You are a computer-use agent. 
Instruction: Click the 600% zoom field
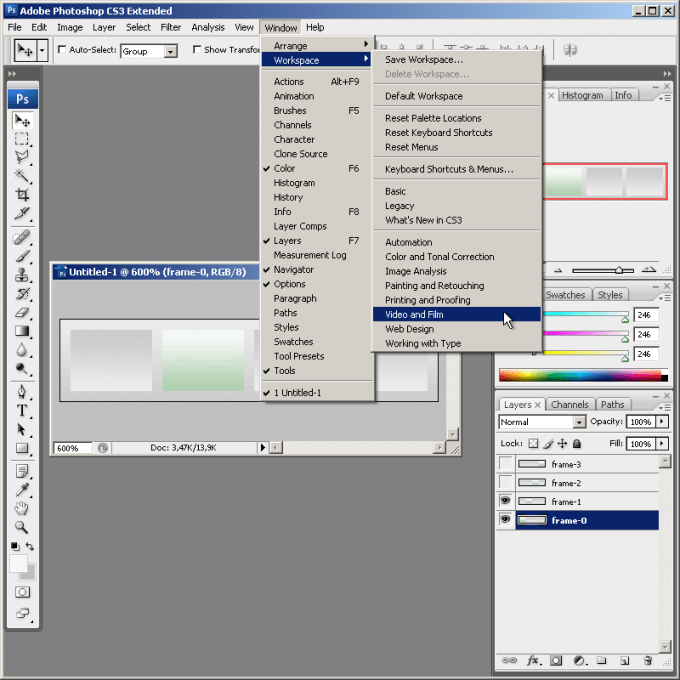tap(72, 448)
